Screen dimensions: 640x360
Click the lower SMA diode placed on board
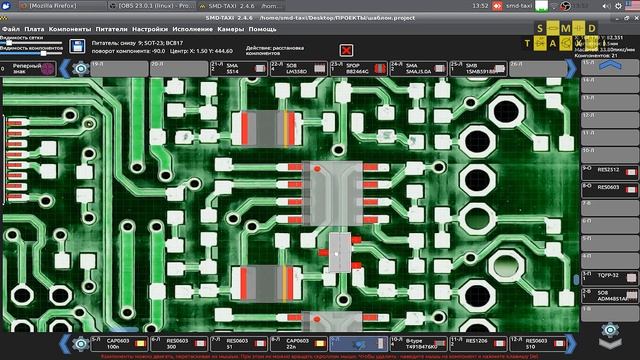tap(268, 283)
